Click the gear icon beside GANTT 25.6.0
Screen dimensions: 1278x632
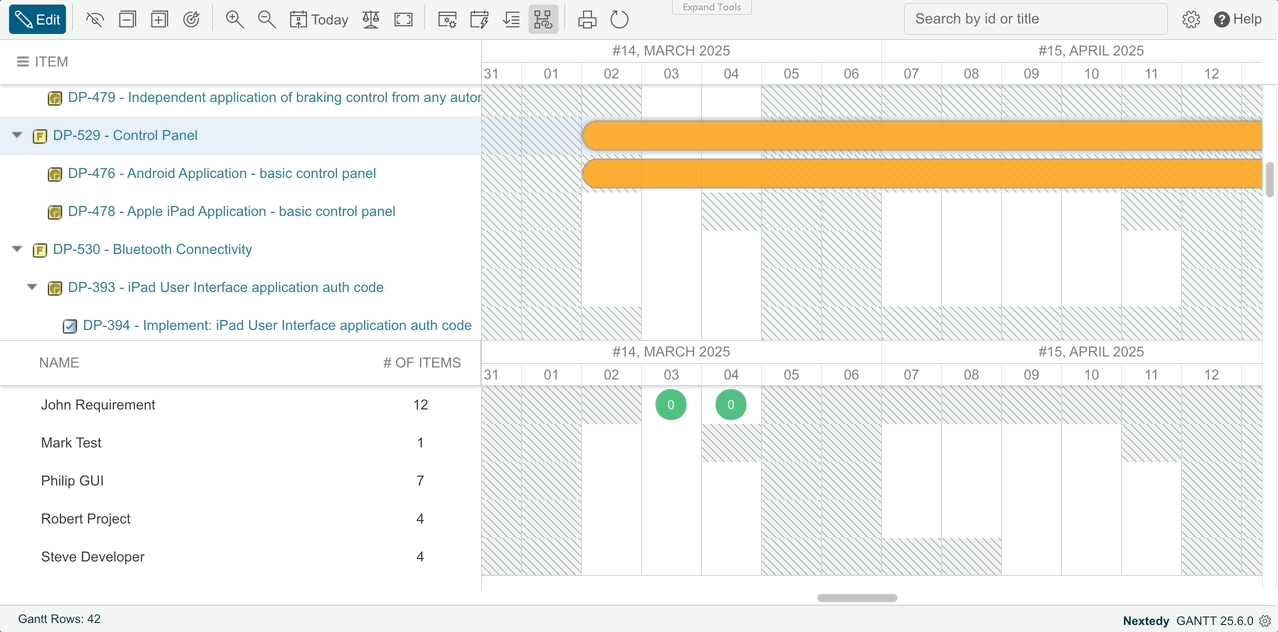coord(1265,621)
